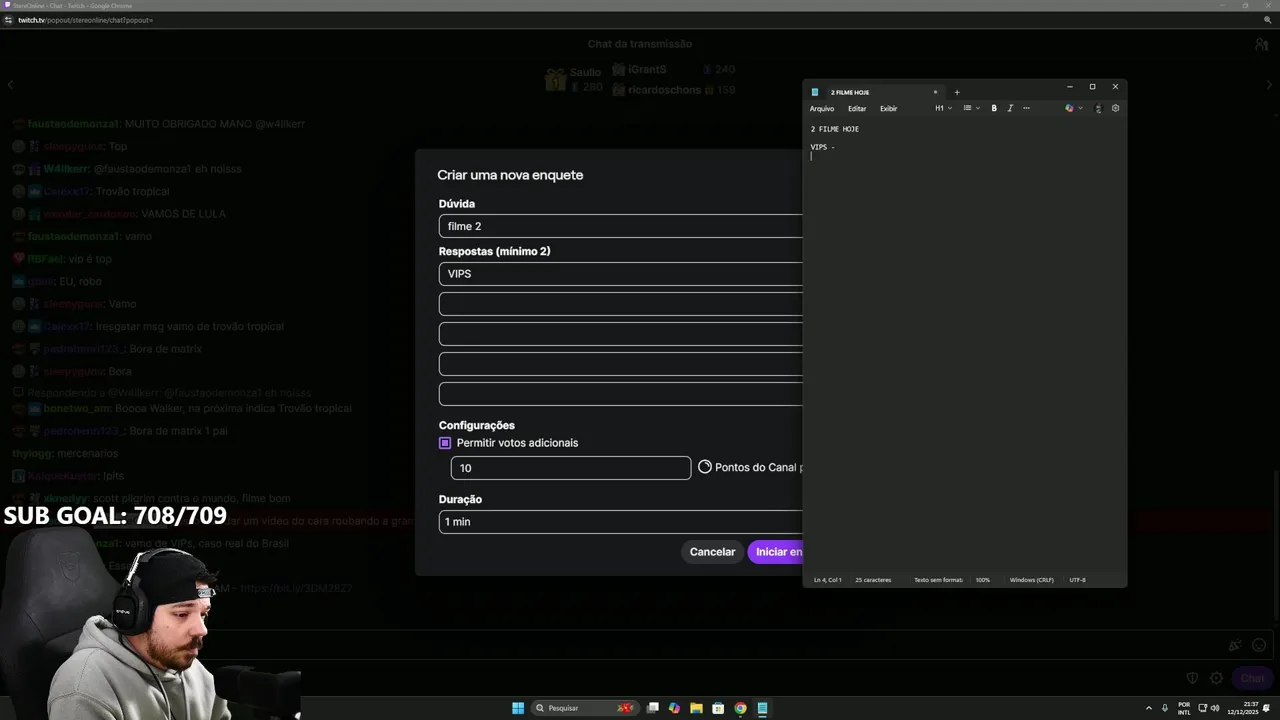This screenshot has width=1280, height=720.
Task: Open File Explorer from taskbar
Action: click(696, 708)
